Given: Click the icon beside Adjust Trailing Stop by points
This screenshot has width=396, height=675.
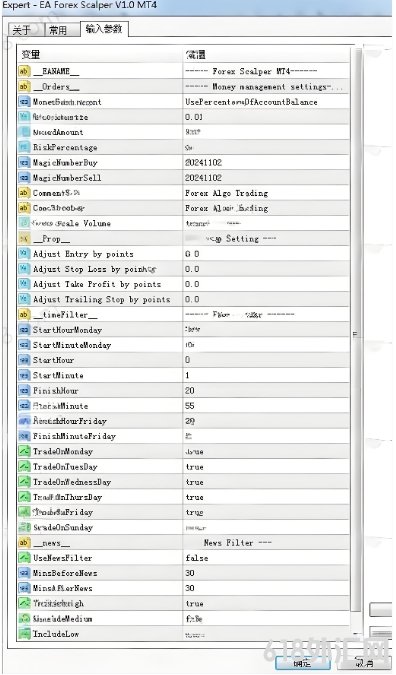Looking at the screenshot, I should pos(24,299).
